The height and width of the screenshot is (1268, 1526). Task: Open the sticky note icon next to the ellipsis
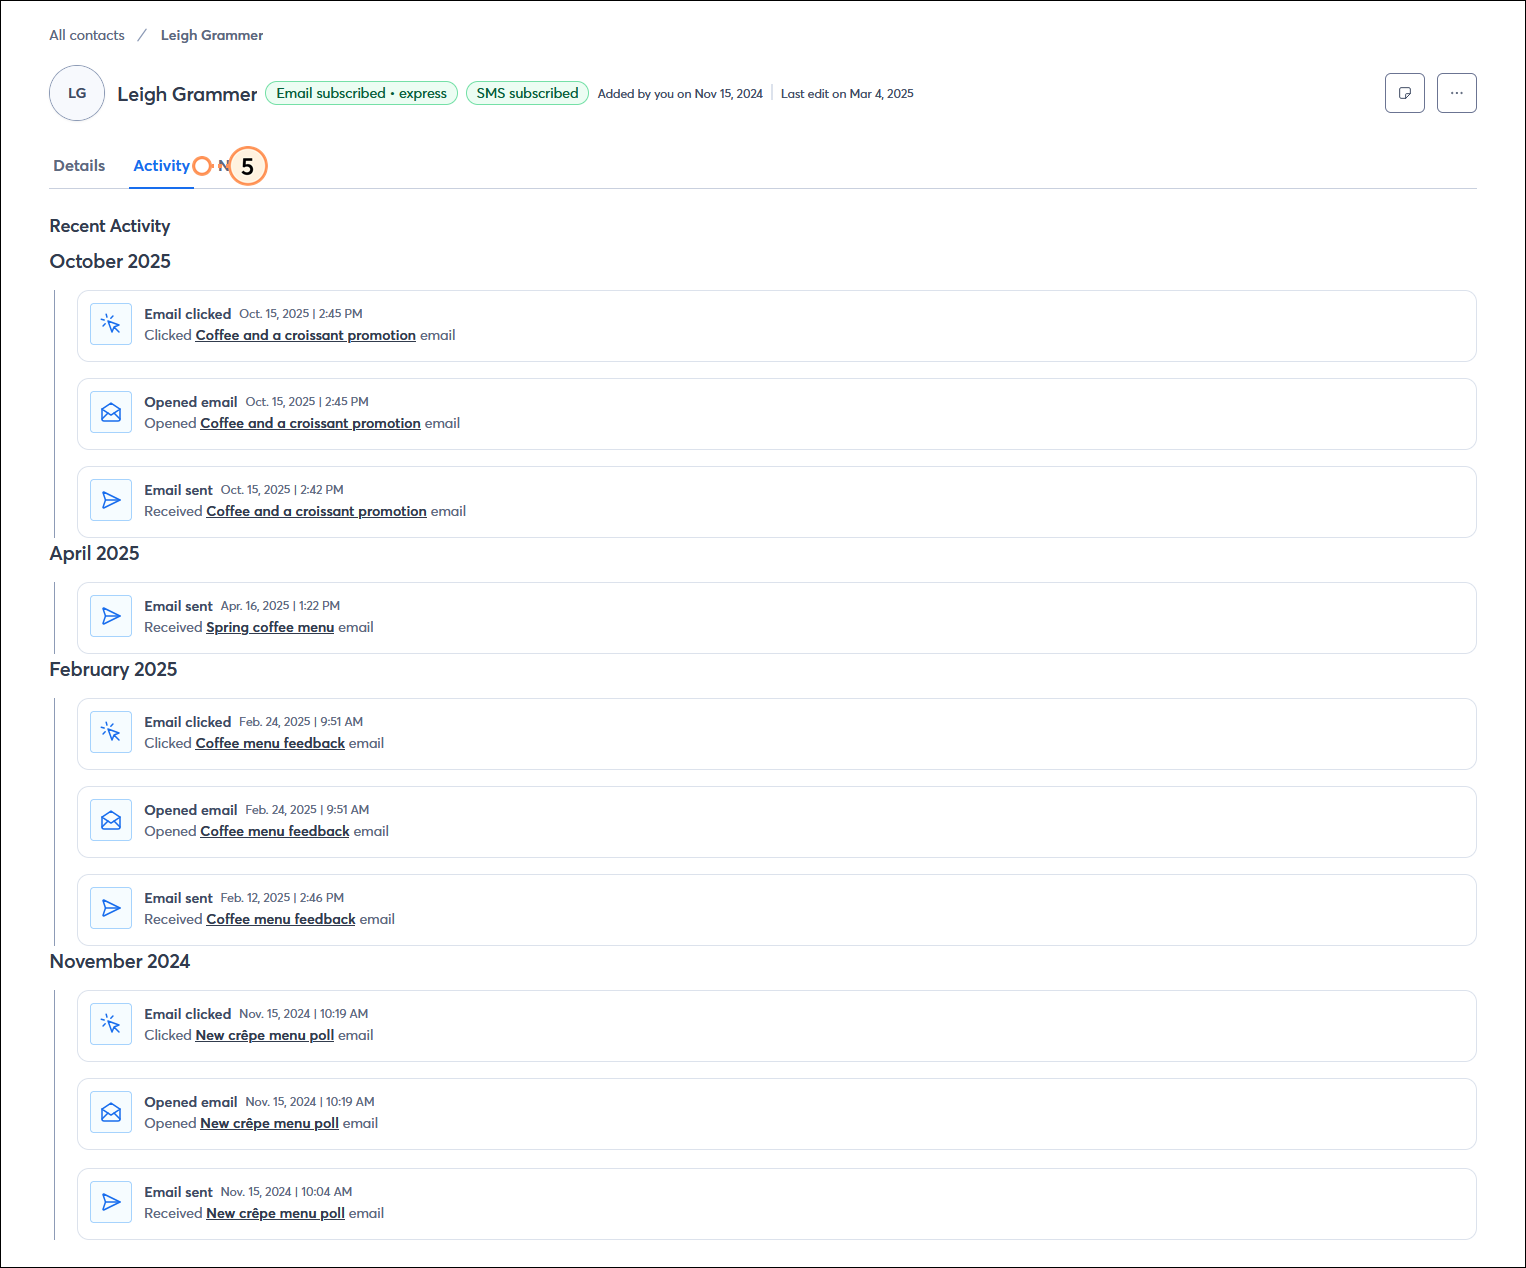[x=1404, y=92]
